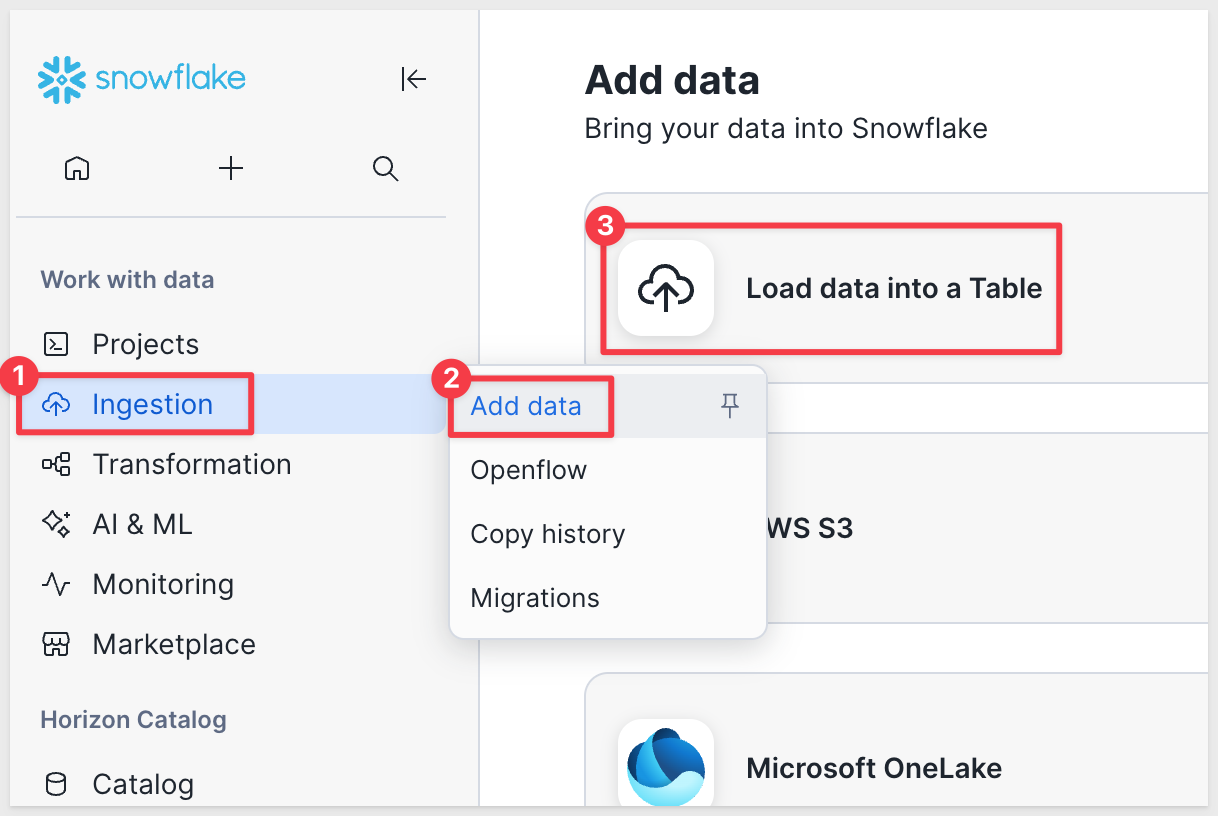1218x816 pixels.
Task: Expand the Ingestion sidebar section
Action: pyautogui.click(x=152, y=404)
